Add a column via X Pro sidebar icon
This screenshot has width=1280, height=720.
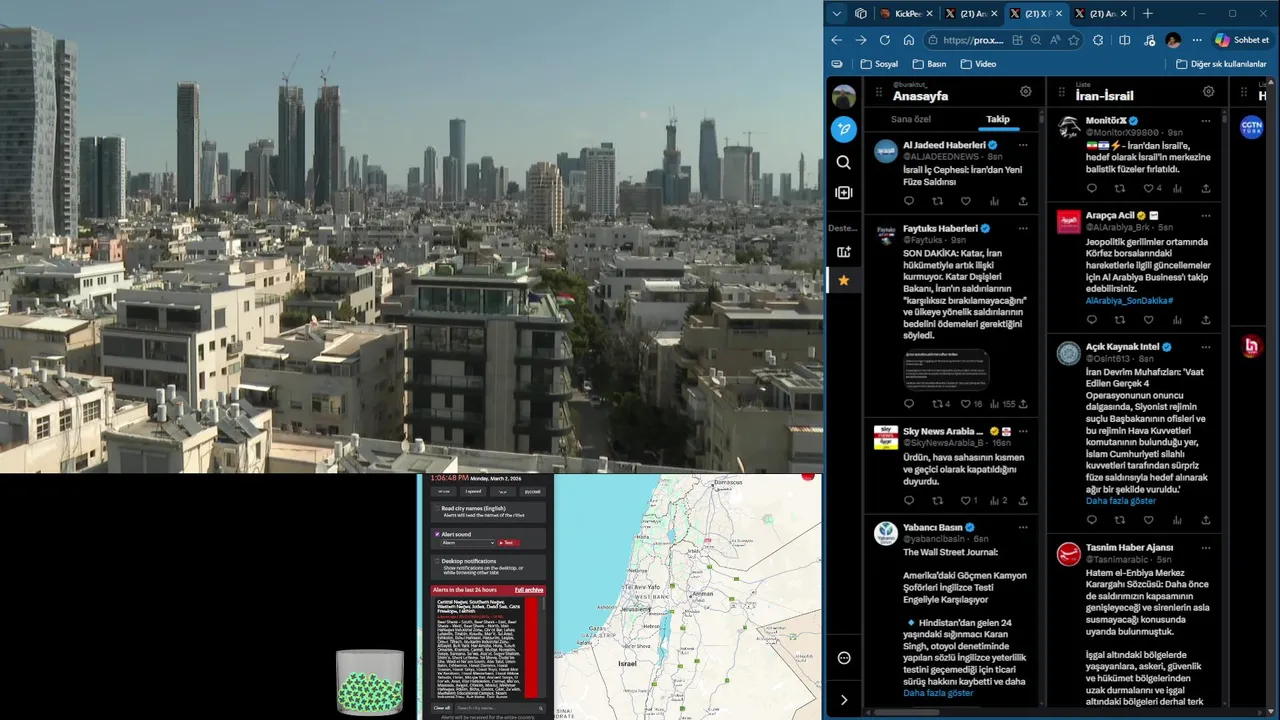tap(844, 193)
